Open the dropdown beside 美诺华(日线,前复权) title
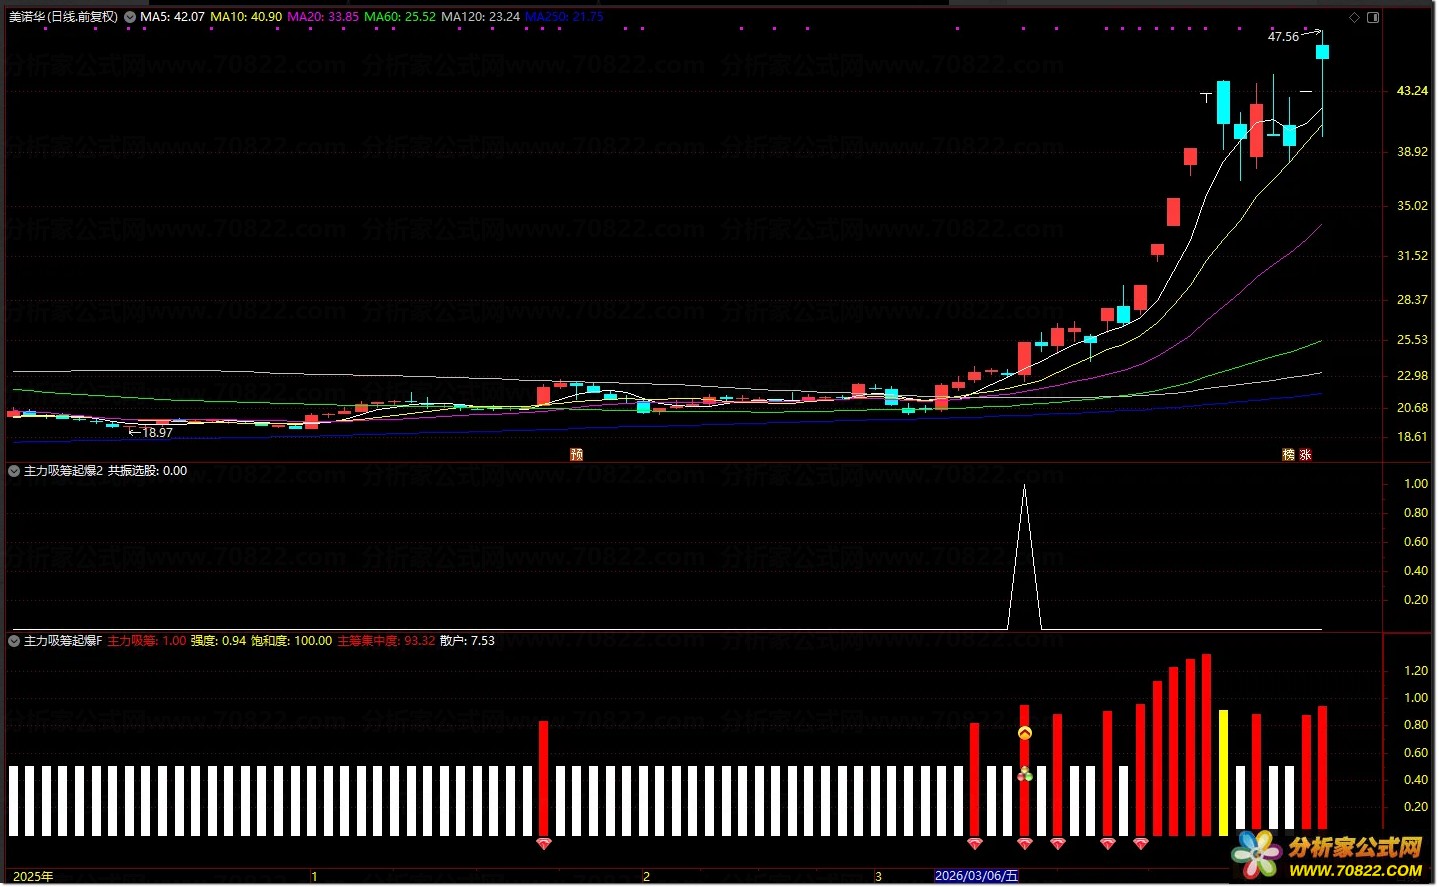The width and height of the screenshot is (1439, 887). [x=130, y=17]
